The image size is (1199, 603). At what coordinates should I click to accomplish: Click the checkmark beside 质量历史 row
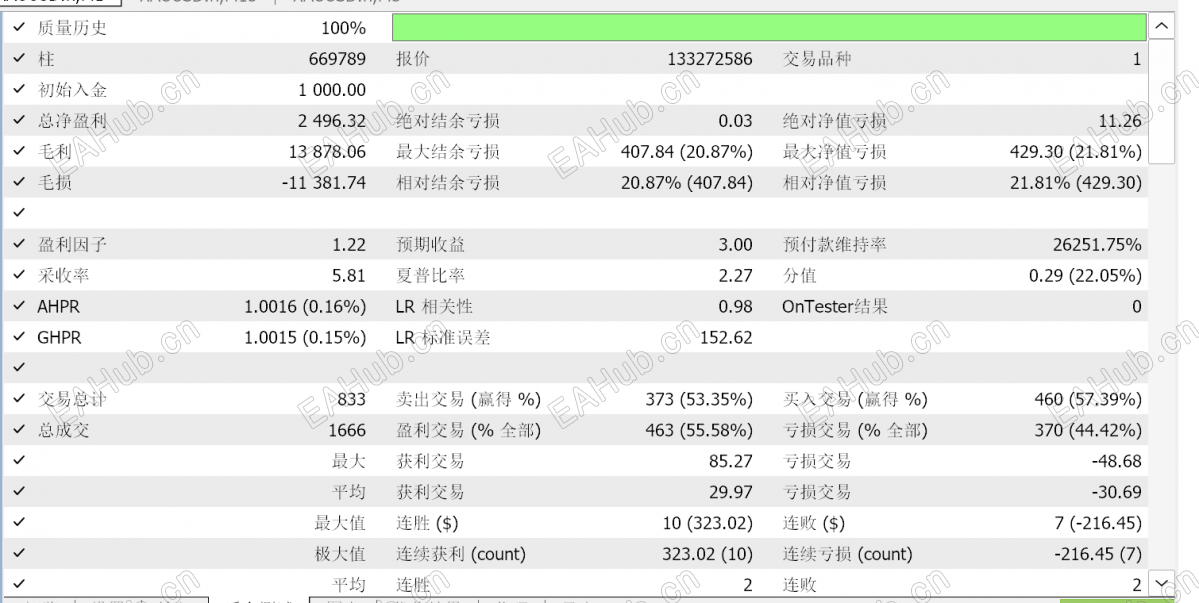tap(19, 28)
